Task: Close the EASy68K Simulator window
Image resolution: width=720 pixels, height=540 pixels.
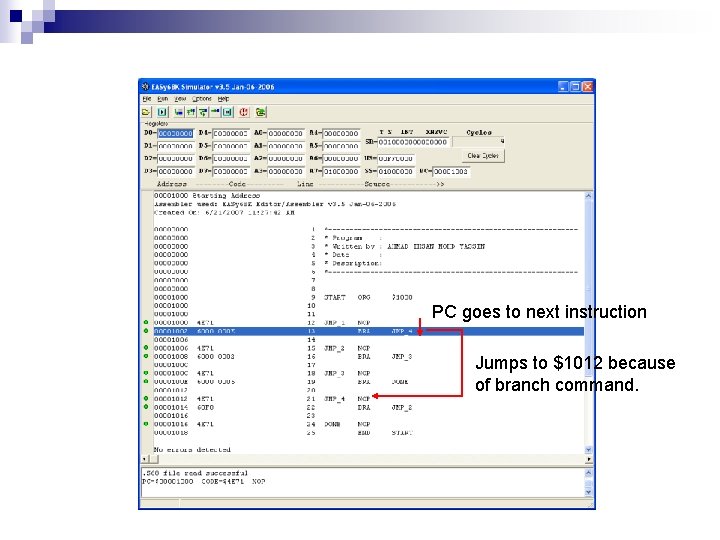Action: click(587, 86)
